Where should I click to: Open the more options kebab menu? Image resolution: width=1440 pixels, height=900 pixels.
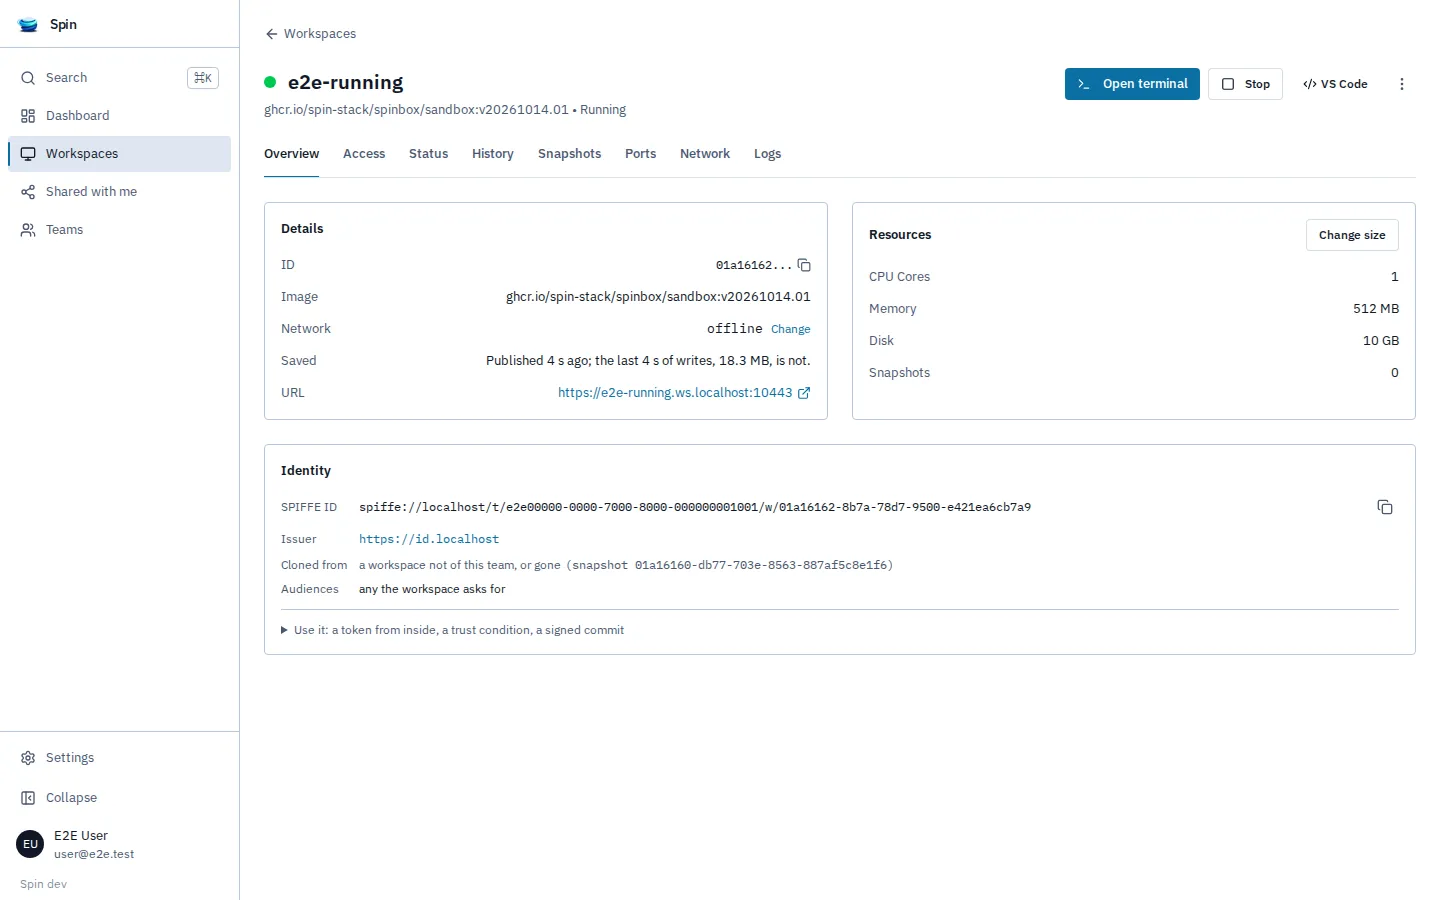click(x=1402, y=84)
